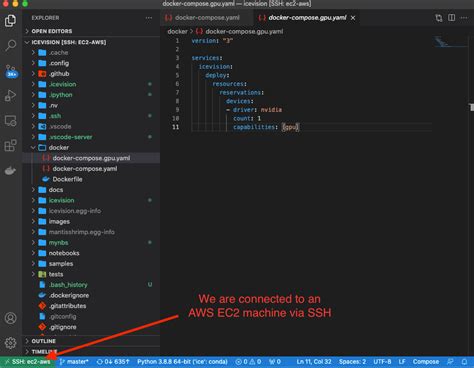Screen dimensions: 474x368
Task: Close the docker-compose.gpu.yaml tab
Action: [353, 18]
